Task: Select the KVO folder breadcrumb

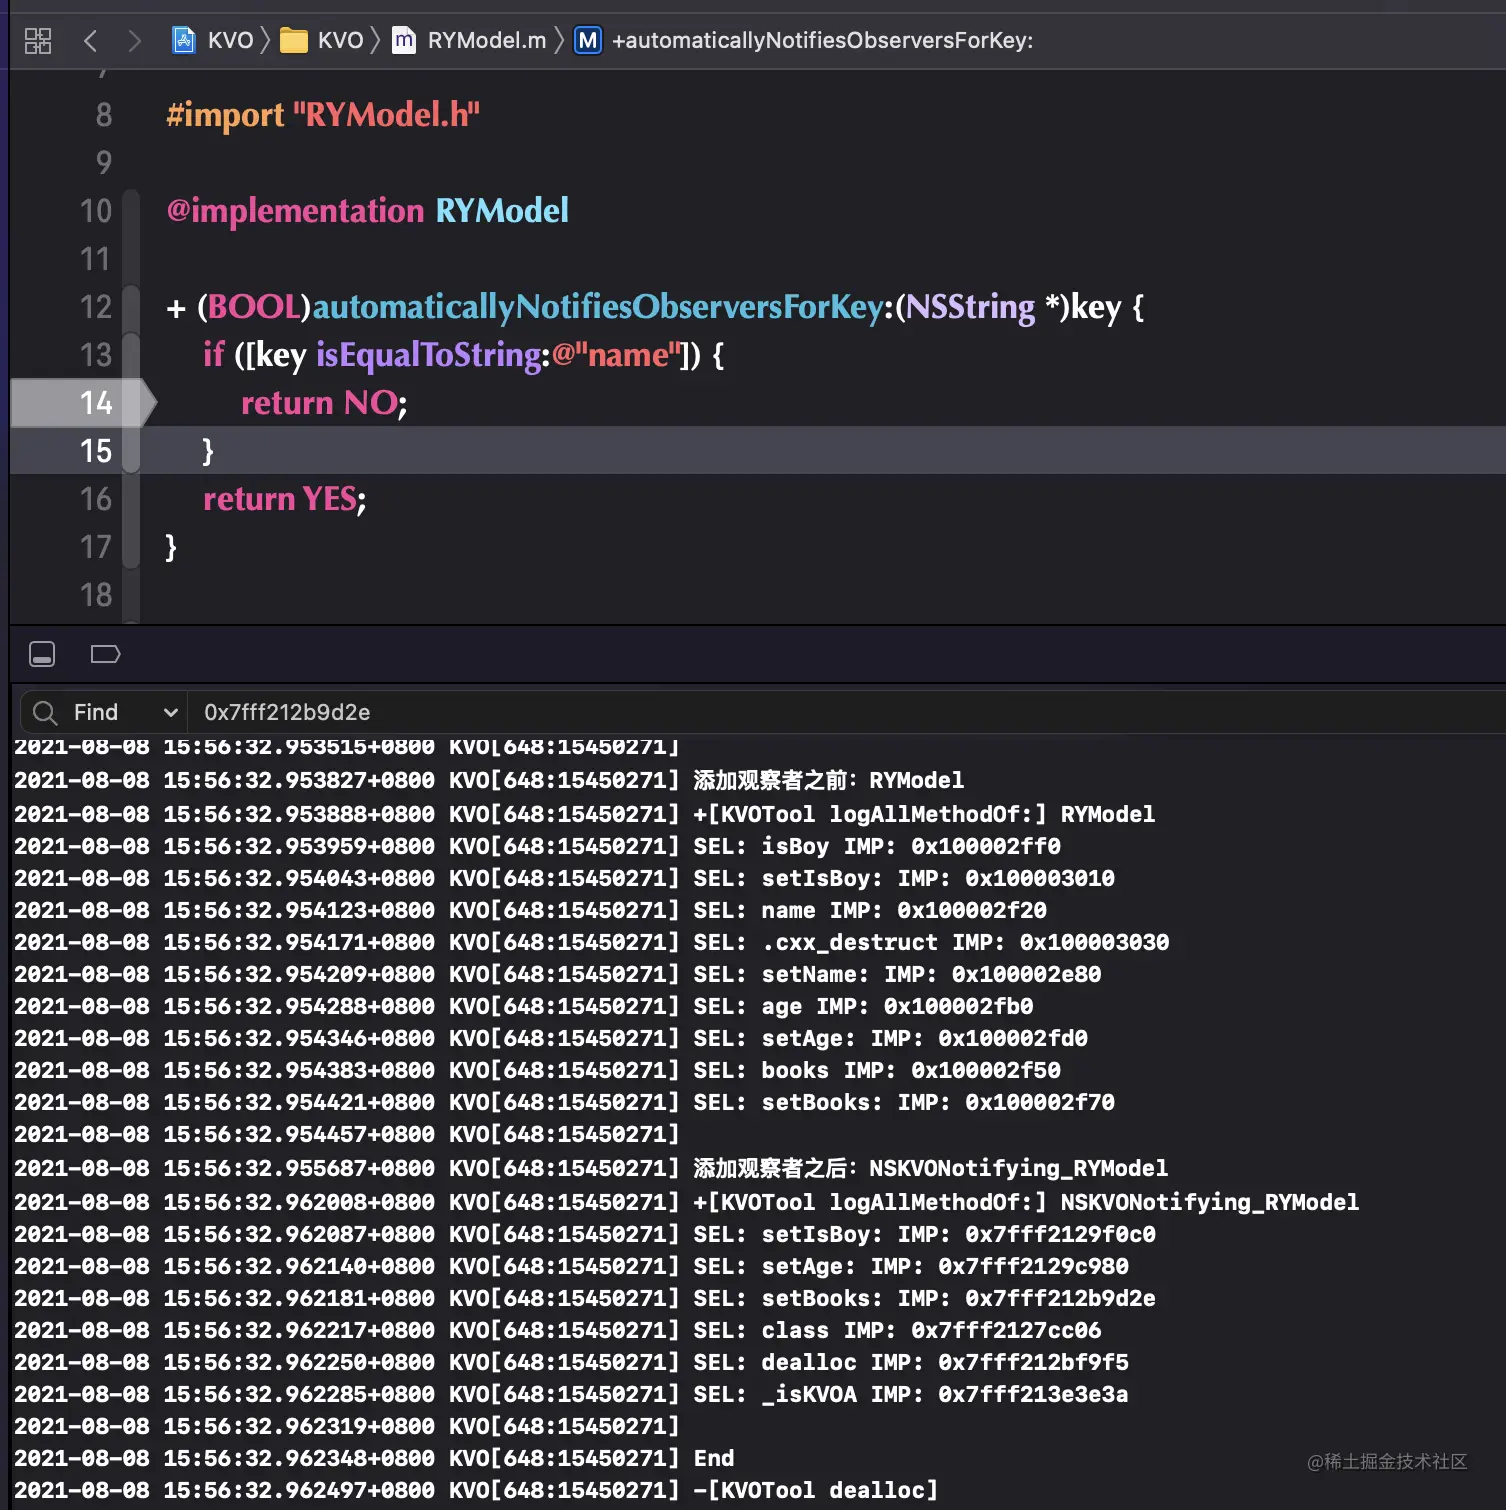Action: [340, 40]
